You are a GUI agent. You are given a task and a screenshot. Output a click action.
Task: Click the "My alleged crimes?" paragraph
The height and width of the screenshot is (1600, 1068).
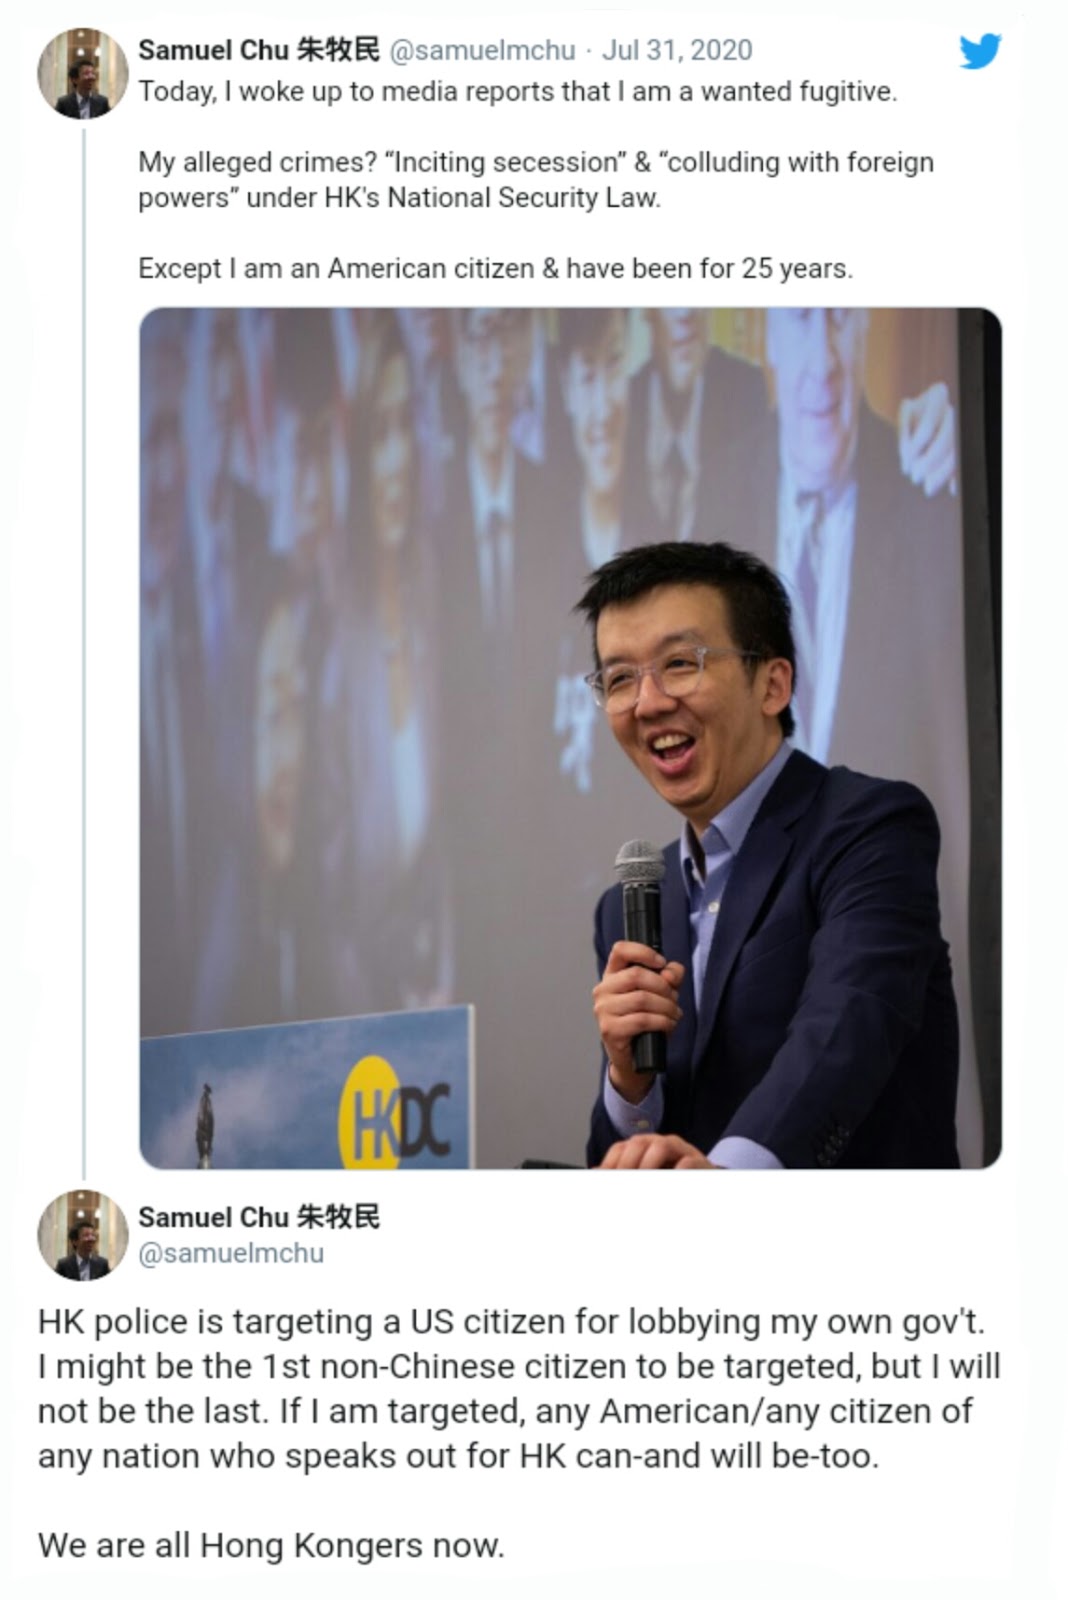pyautogui.click(x=536, y=180)
